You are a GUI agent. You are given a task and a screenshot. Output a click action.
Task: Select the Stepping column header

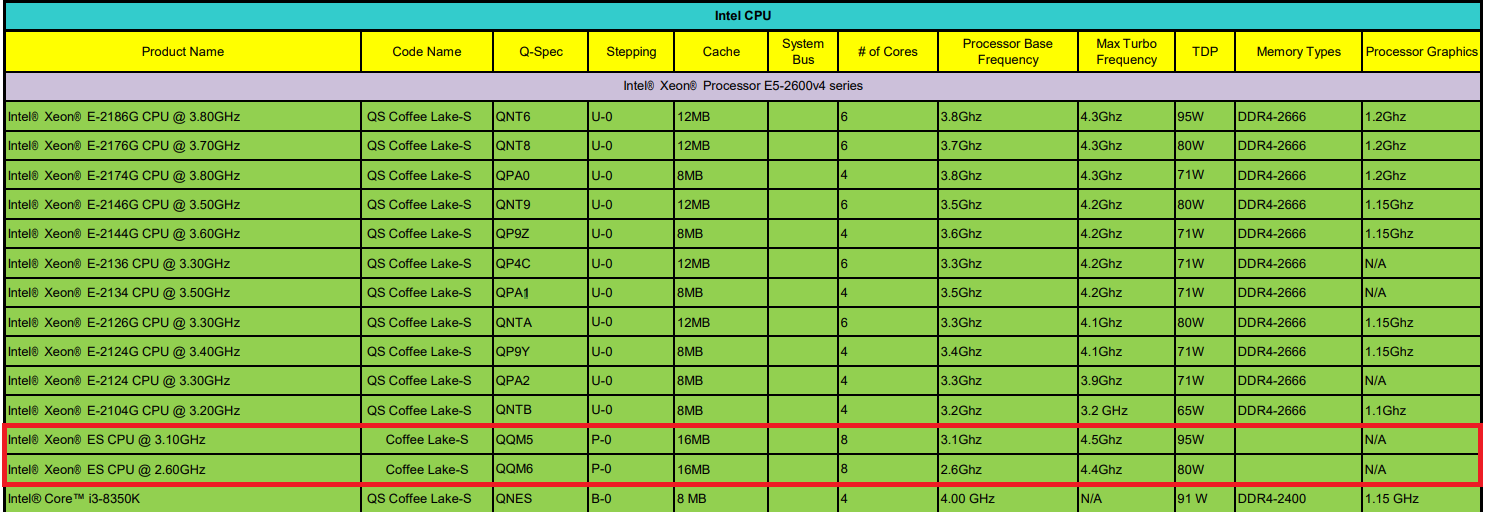click(x=631, y=51)
